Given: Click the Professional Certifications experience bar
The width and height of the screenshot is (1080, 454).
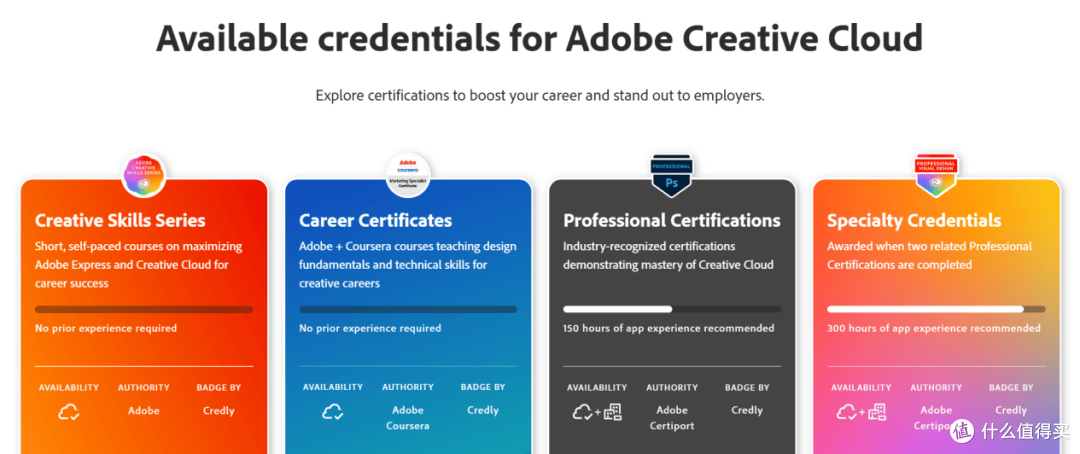Looking at the screenshot, I should pos(672,309).
